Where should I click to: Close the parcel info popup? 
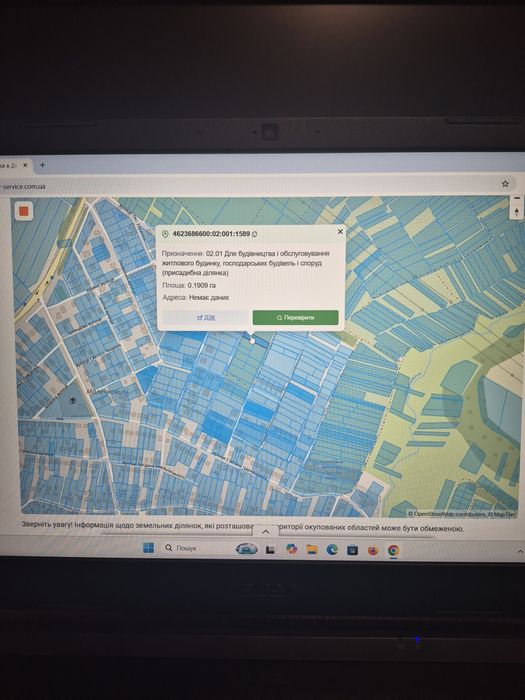(340, 231)
